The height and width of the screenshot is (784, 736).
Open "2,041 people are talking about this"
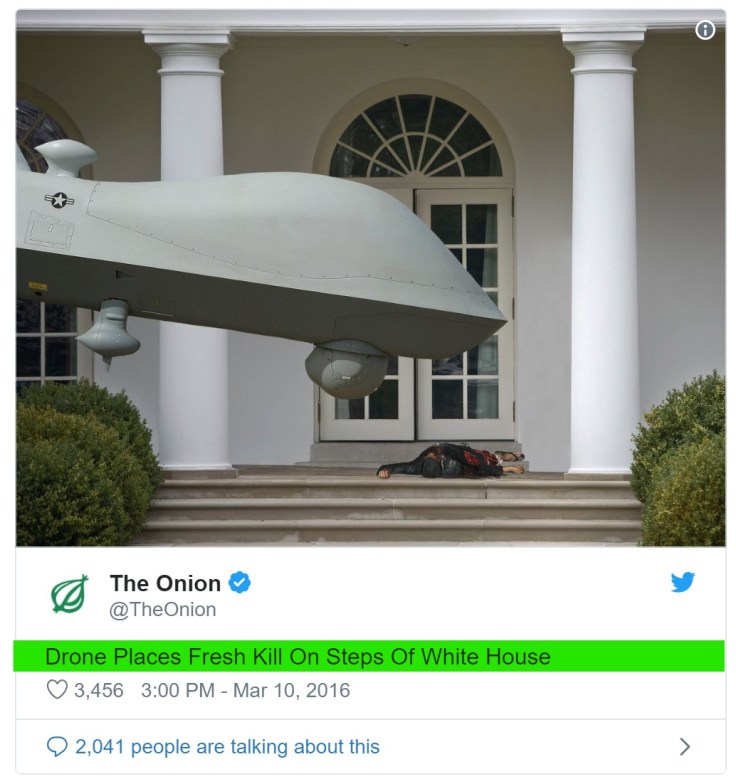[228, 746]
